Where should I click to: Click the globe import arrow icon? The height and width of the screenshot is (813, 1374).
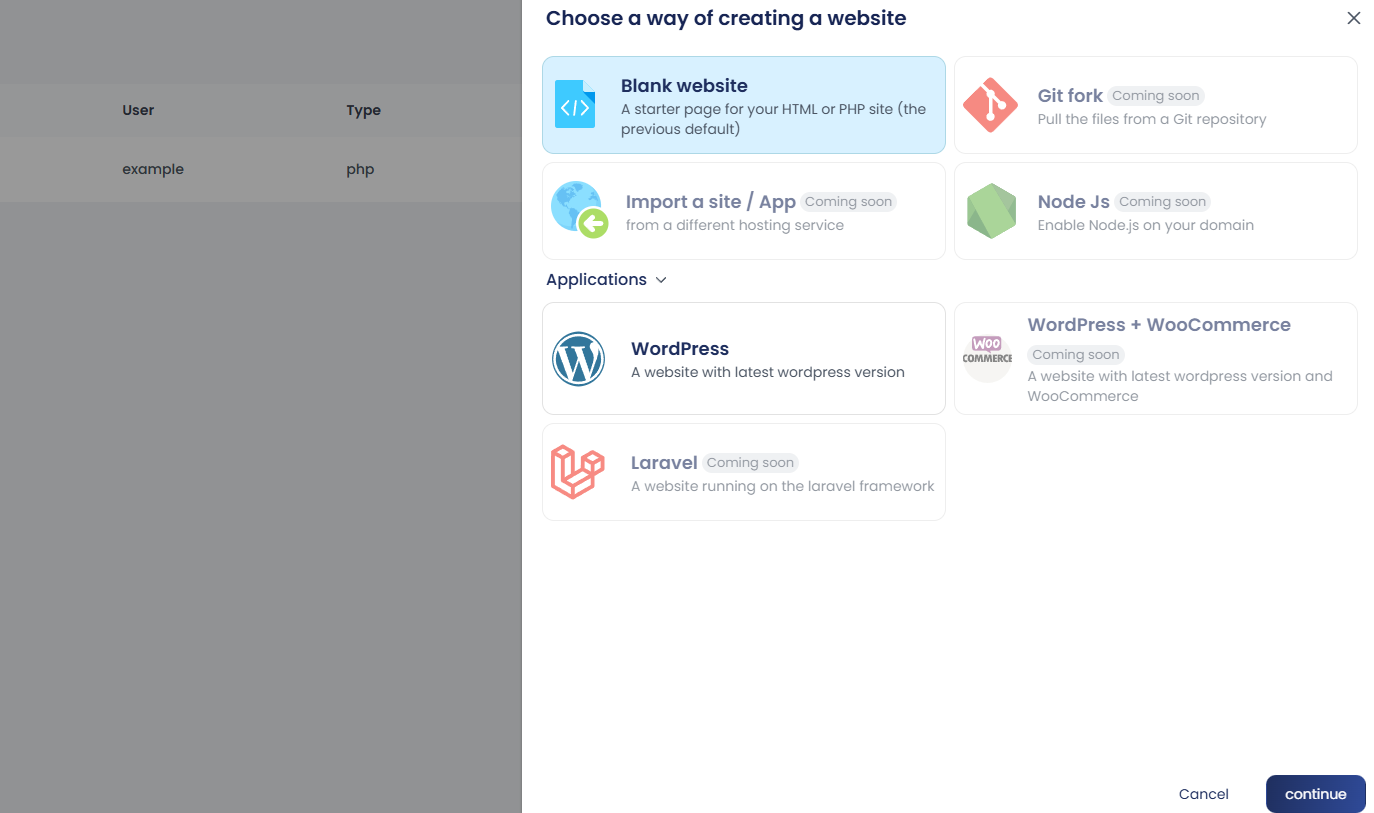pos(579,210)
